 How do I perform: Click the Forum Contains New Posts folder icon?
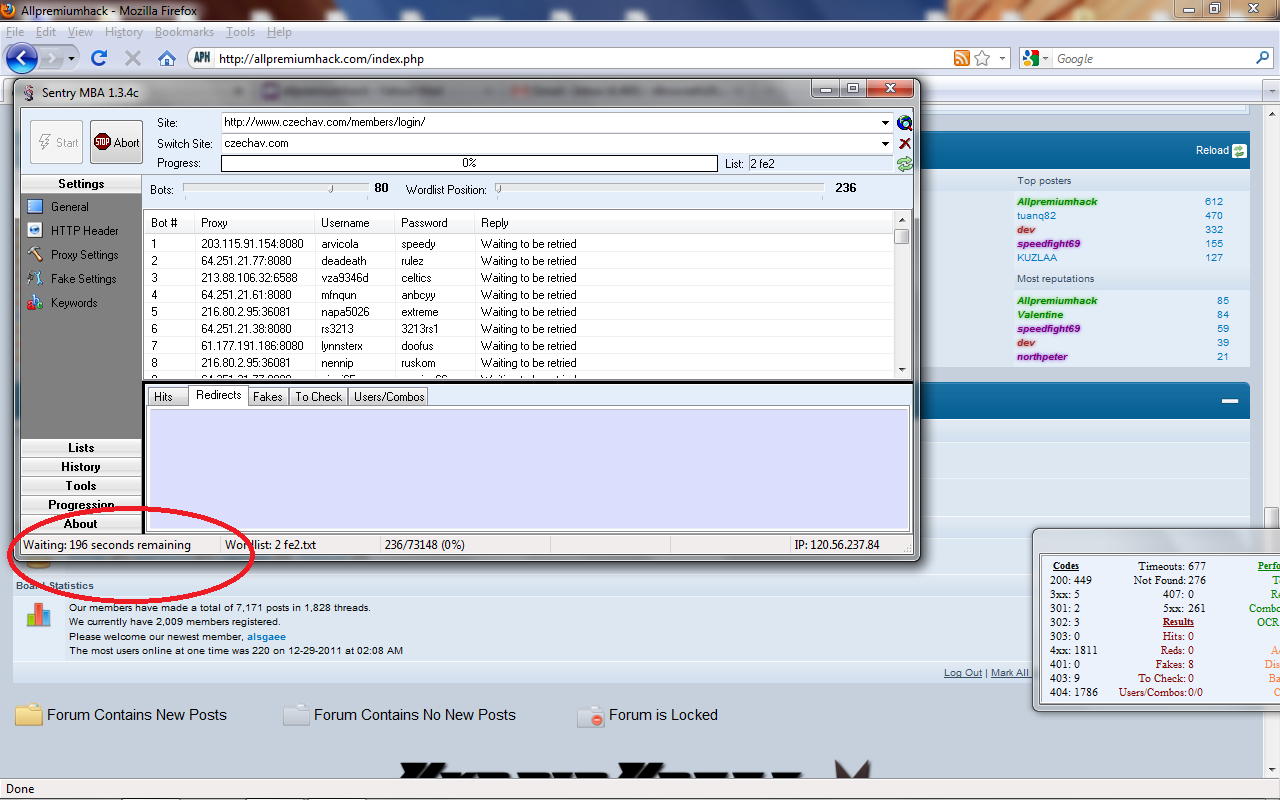point(29,715)
